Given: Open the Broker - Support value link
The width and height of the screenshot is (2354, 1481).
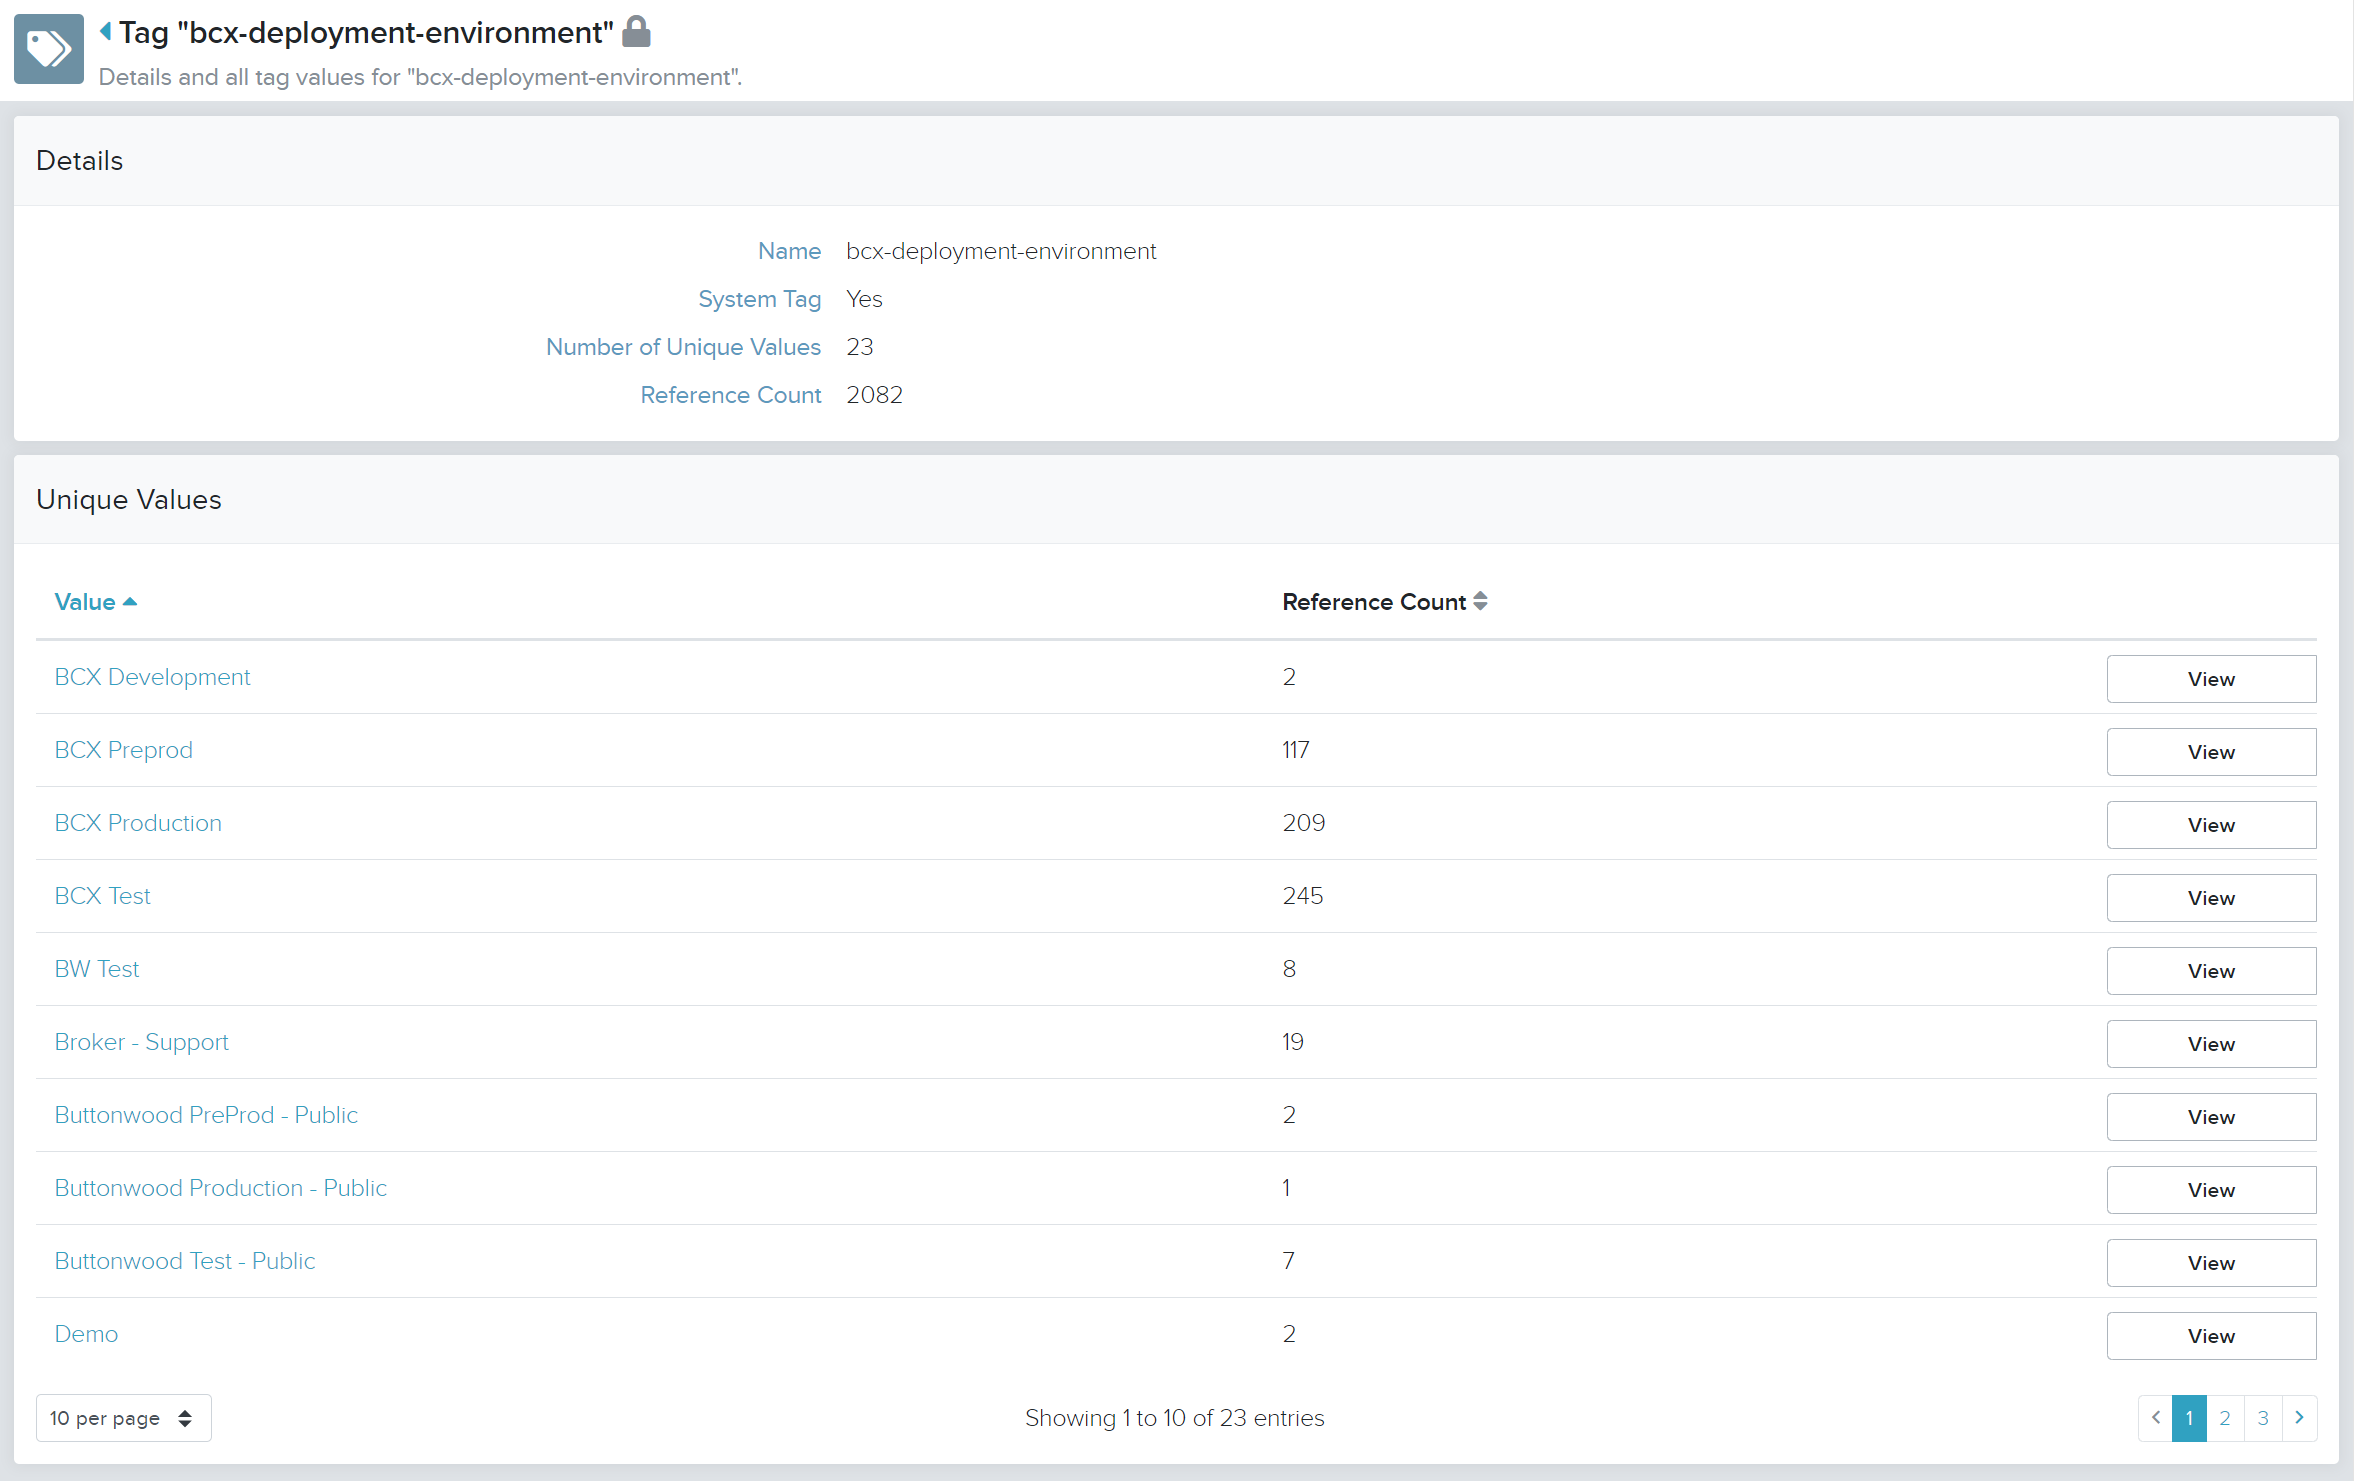Looking at the screenshot, I should [x=141, y=1042].
